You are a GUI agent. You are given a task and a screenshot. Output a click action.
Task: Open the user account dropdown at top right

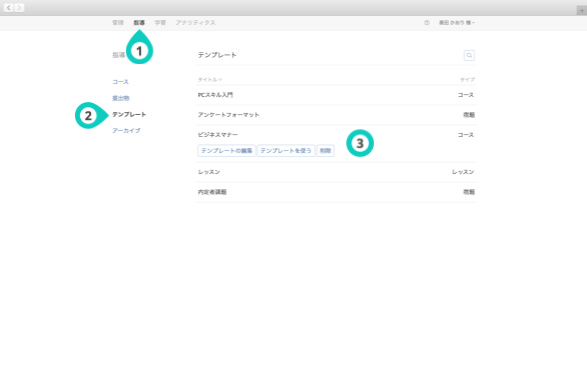(457, 23)
